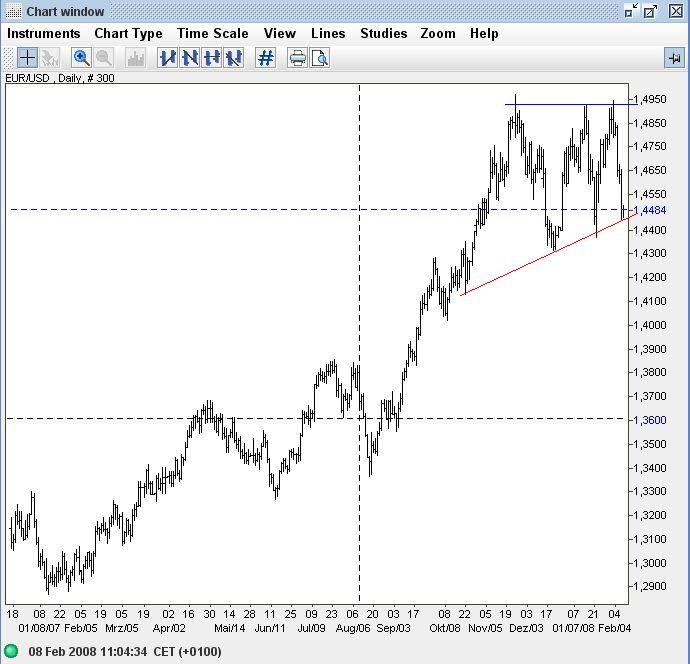Screen dimensions: 690x664
Task: Select the horizontal line drawing tool
Action: tap(212, 58)
